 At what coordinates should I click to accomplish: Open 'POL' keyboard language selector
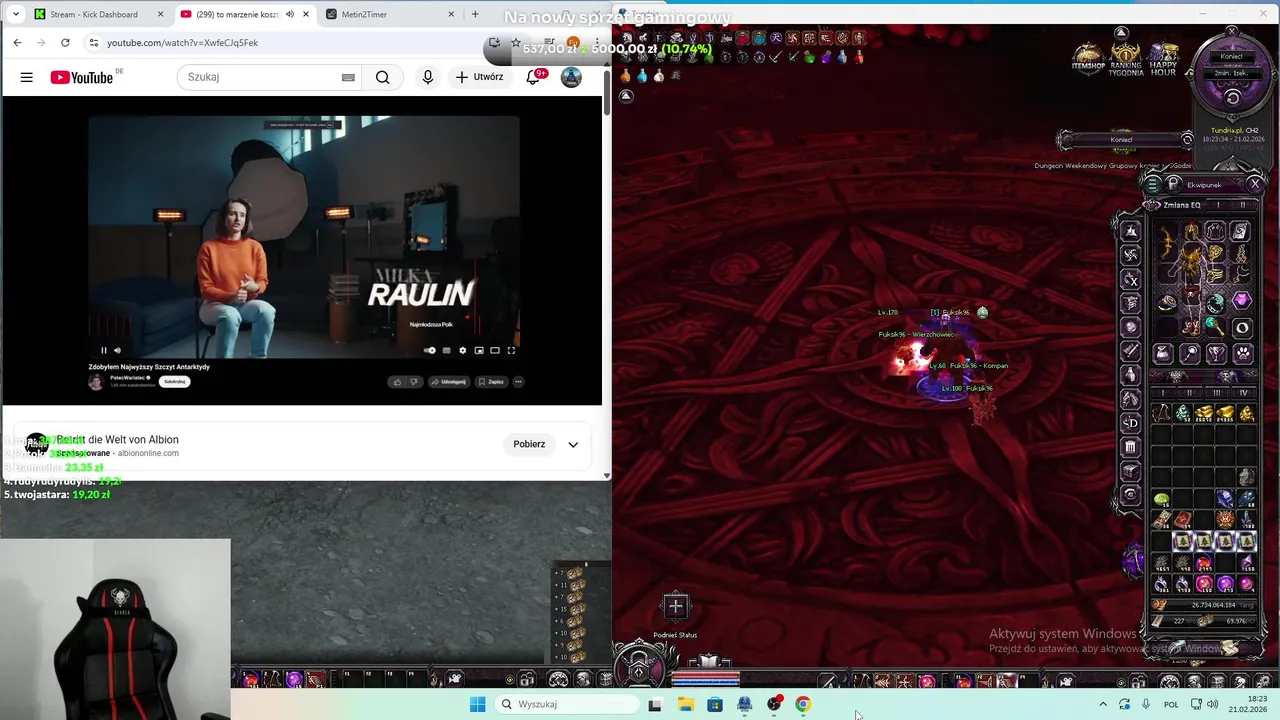1171,704
